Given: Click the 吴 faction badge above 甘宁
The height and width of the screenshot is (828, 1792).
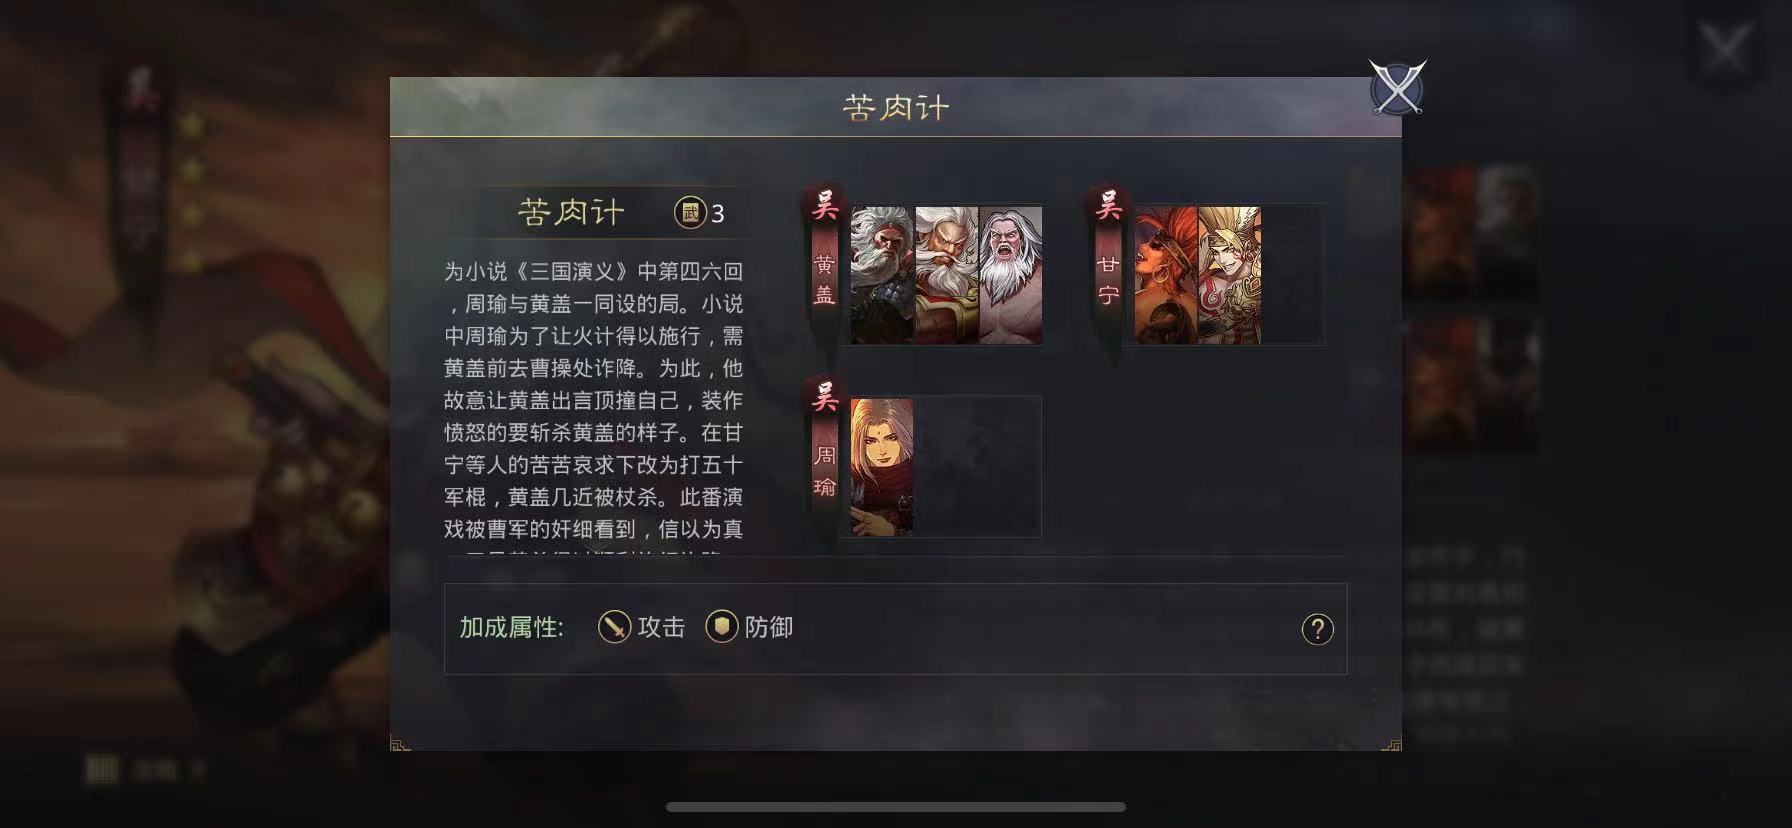Looking at the screenshot, I should [x=1109, y=205].
